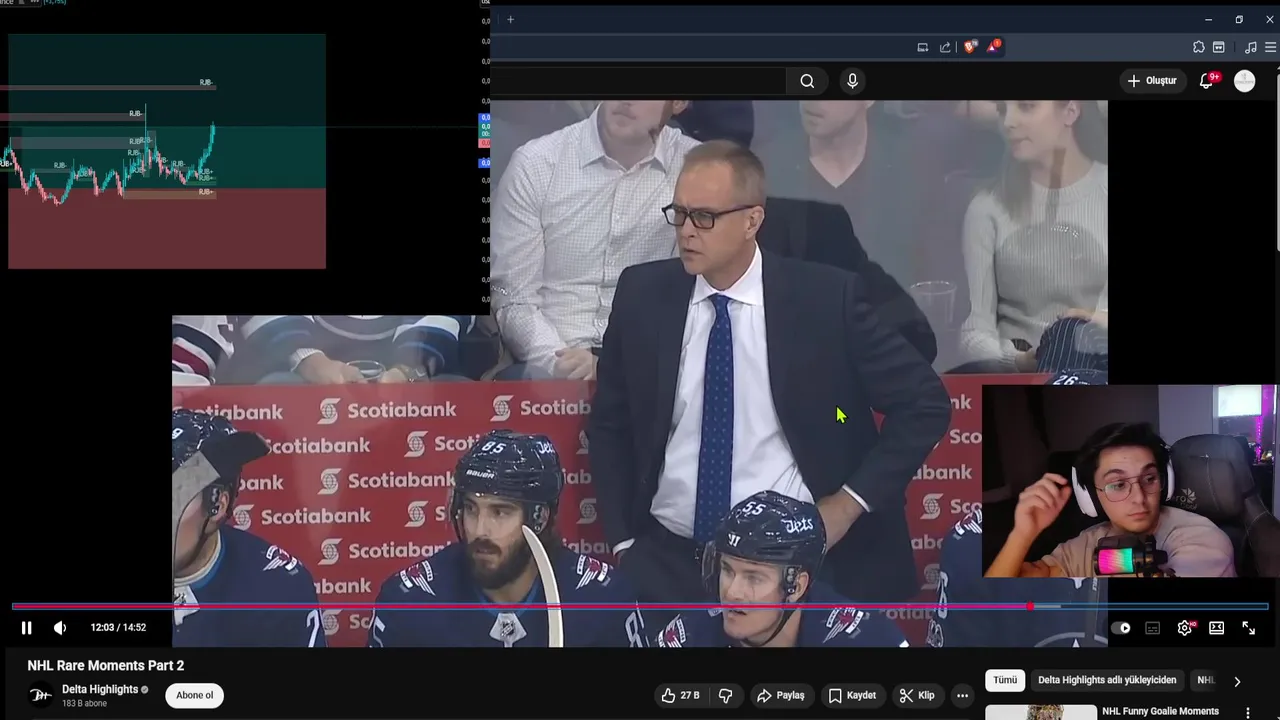Click the share page icon in address bar
This screenshot has height=720, width=1280.
click(945, 47)
